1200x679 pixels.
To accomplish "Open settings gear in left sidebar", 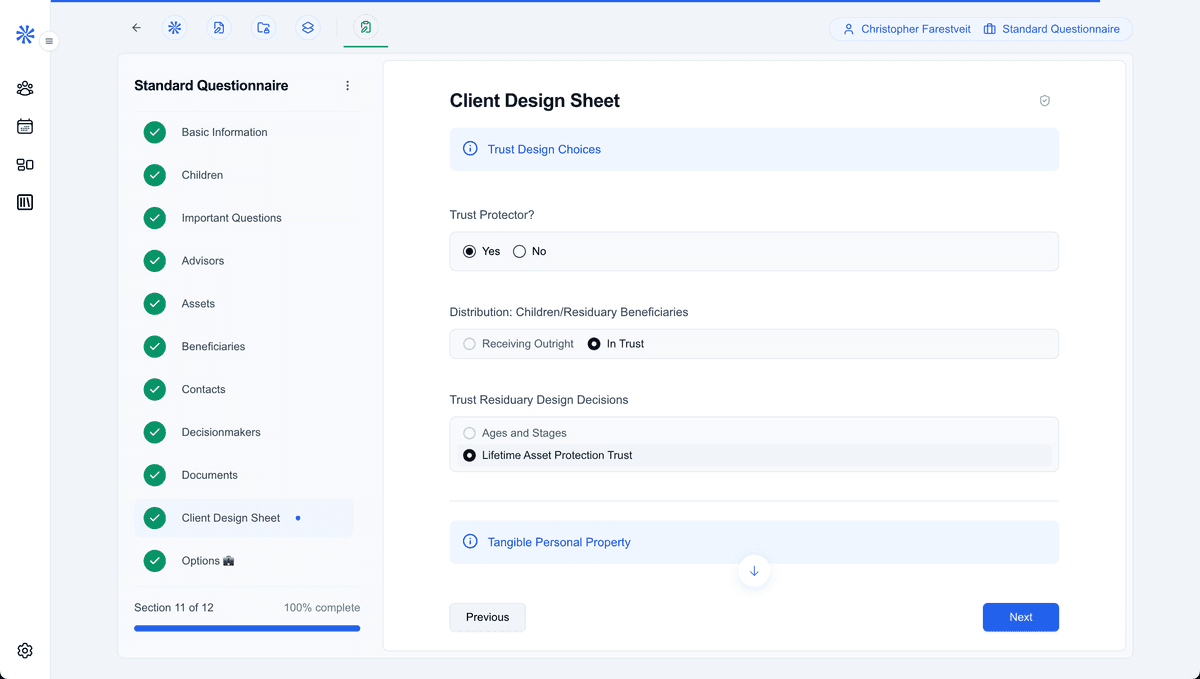I will point(25,651).
